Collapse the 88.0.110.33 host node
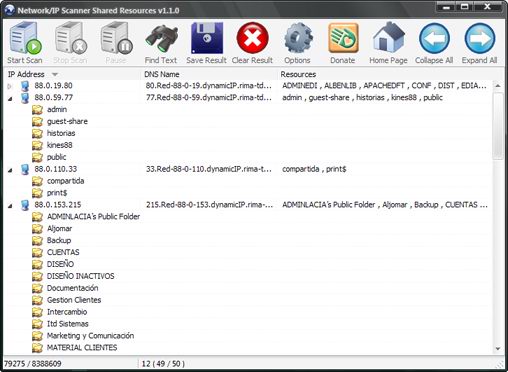This screenshot has width=508, height=372. [10, 170]
